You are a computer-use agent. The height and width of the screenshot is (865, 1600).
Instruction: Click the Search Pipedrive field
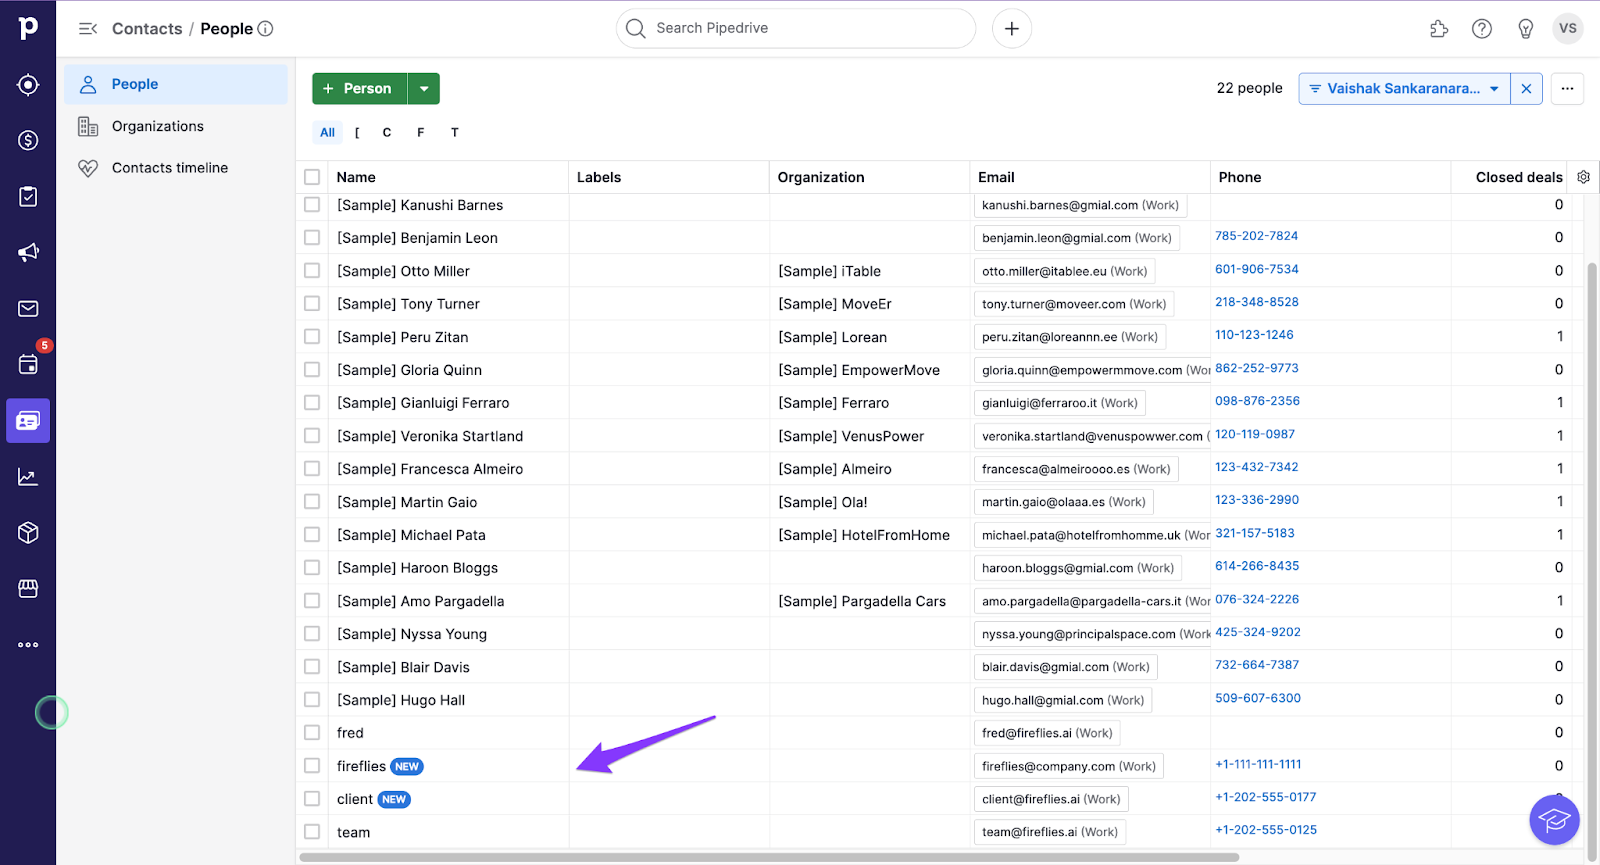click(796, 28)
